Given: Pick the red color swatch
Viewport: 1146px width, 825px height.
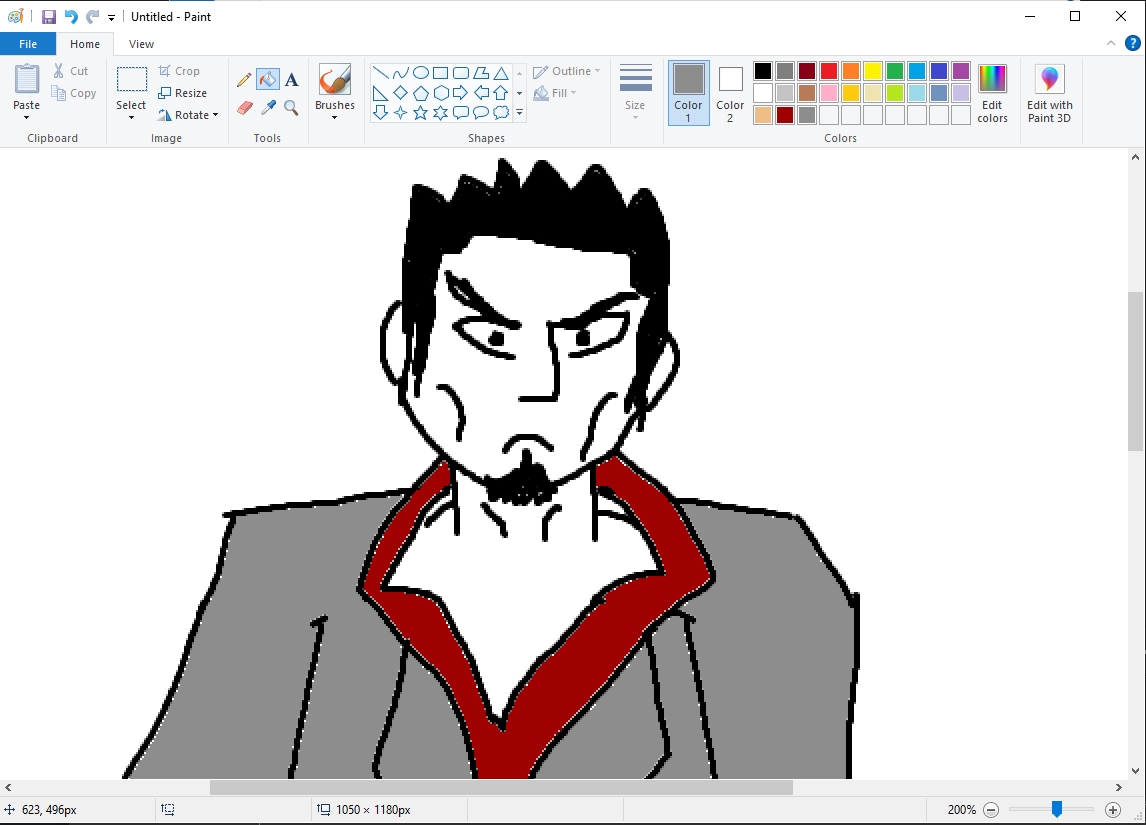Looking at the screenshot, I should [x=829, y=71].
